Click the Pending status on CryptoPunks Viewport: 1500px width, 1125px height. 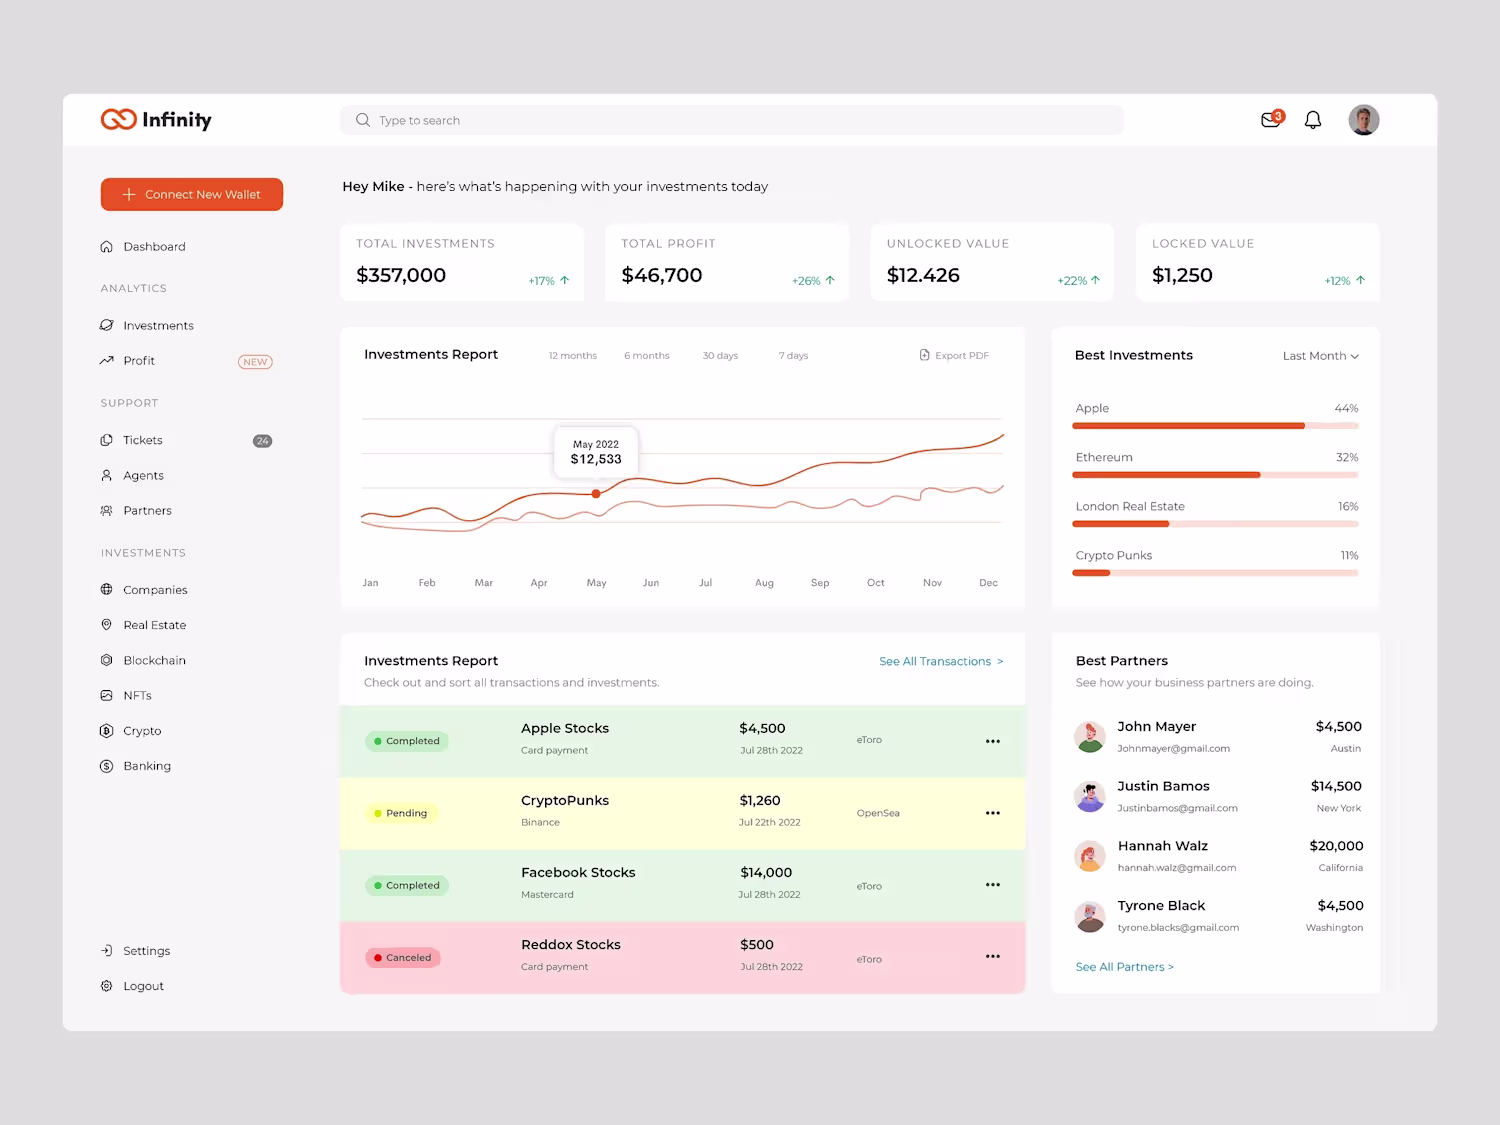click(401, 813)
